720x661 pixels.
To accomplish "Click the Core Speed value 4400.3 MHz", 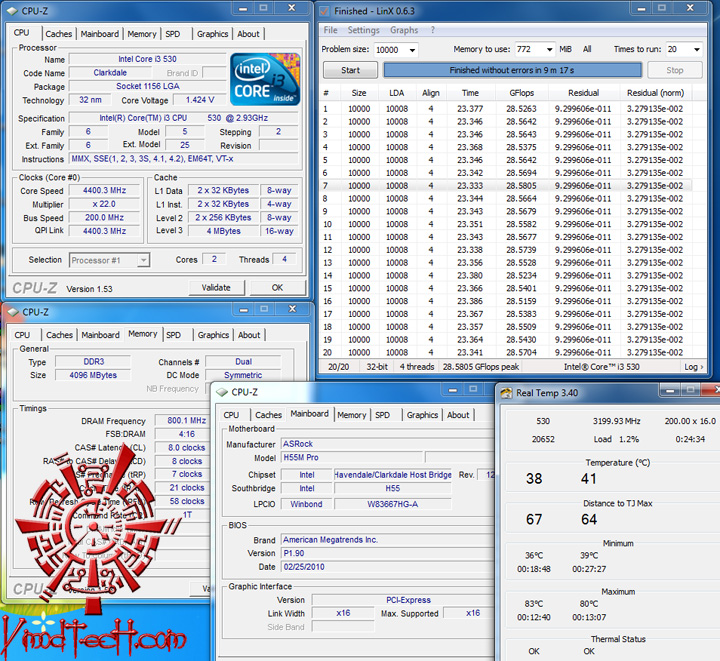I will coord(104,190).
